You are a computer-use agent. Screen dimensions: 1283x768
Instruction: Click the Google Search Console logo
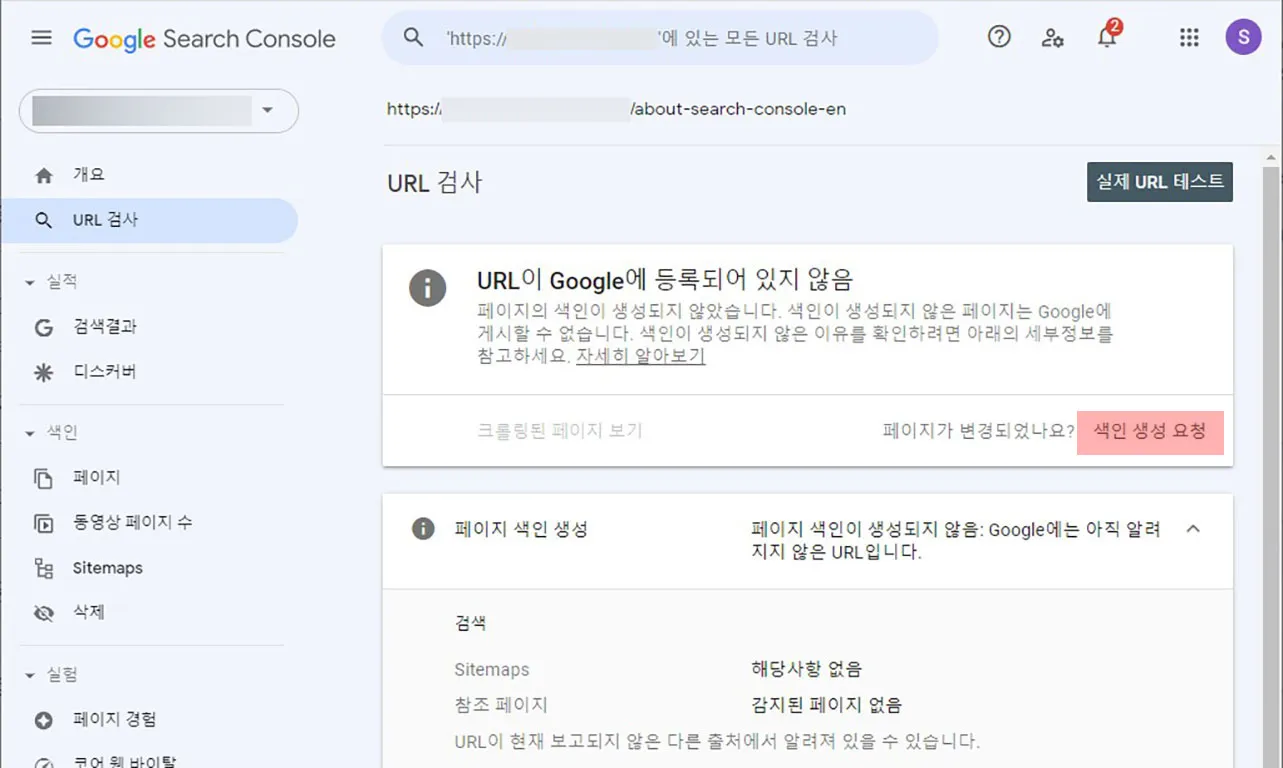click(204, 39)
